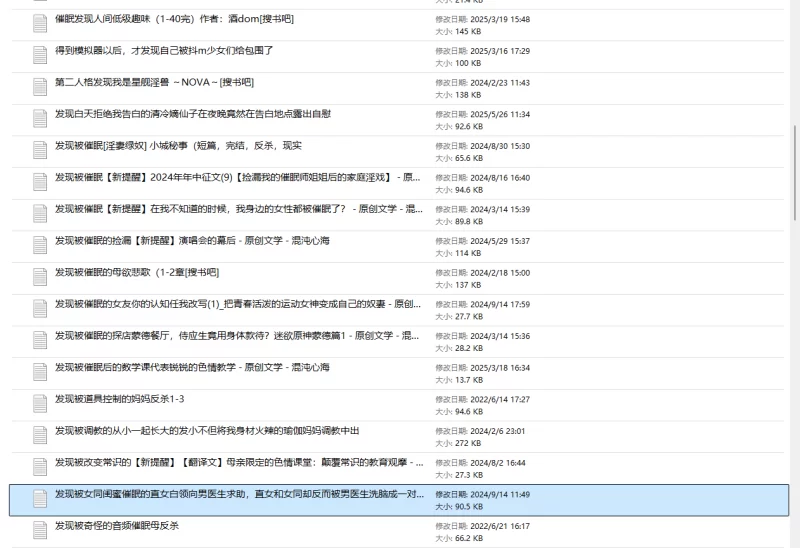This screenshot has width=800, height=548.
Task: Click the file icon of the 100 KB file
Action: [x=40, y=56]
